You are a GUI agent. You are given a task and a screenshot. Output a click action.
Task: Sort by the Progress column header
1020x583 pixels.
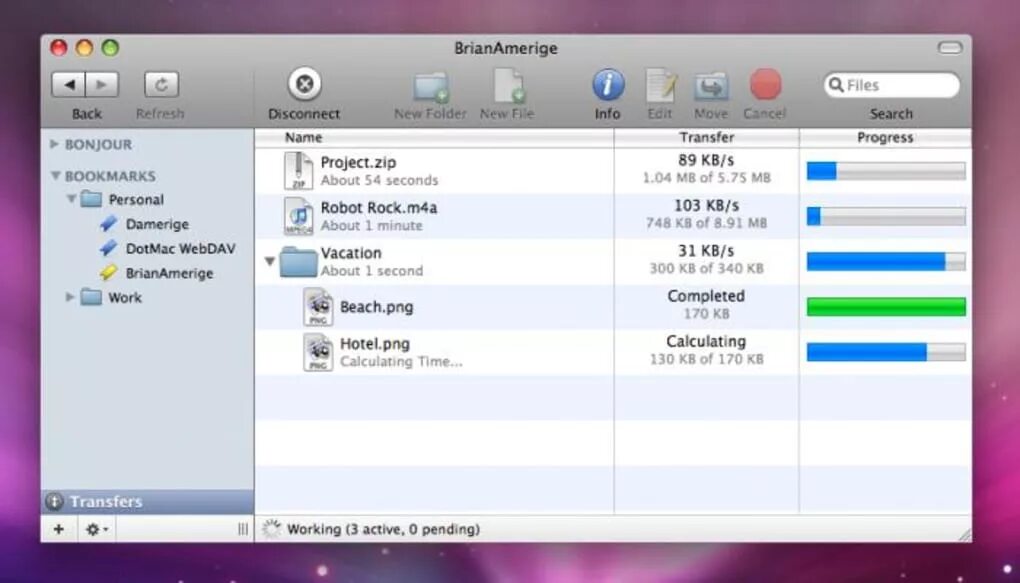(x=885, y=137)
